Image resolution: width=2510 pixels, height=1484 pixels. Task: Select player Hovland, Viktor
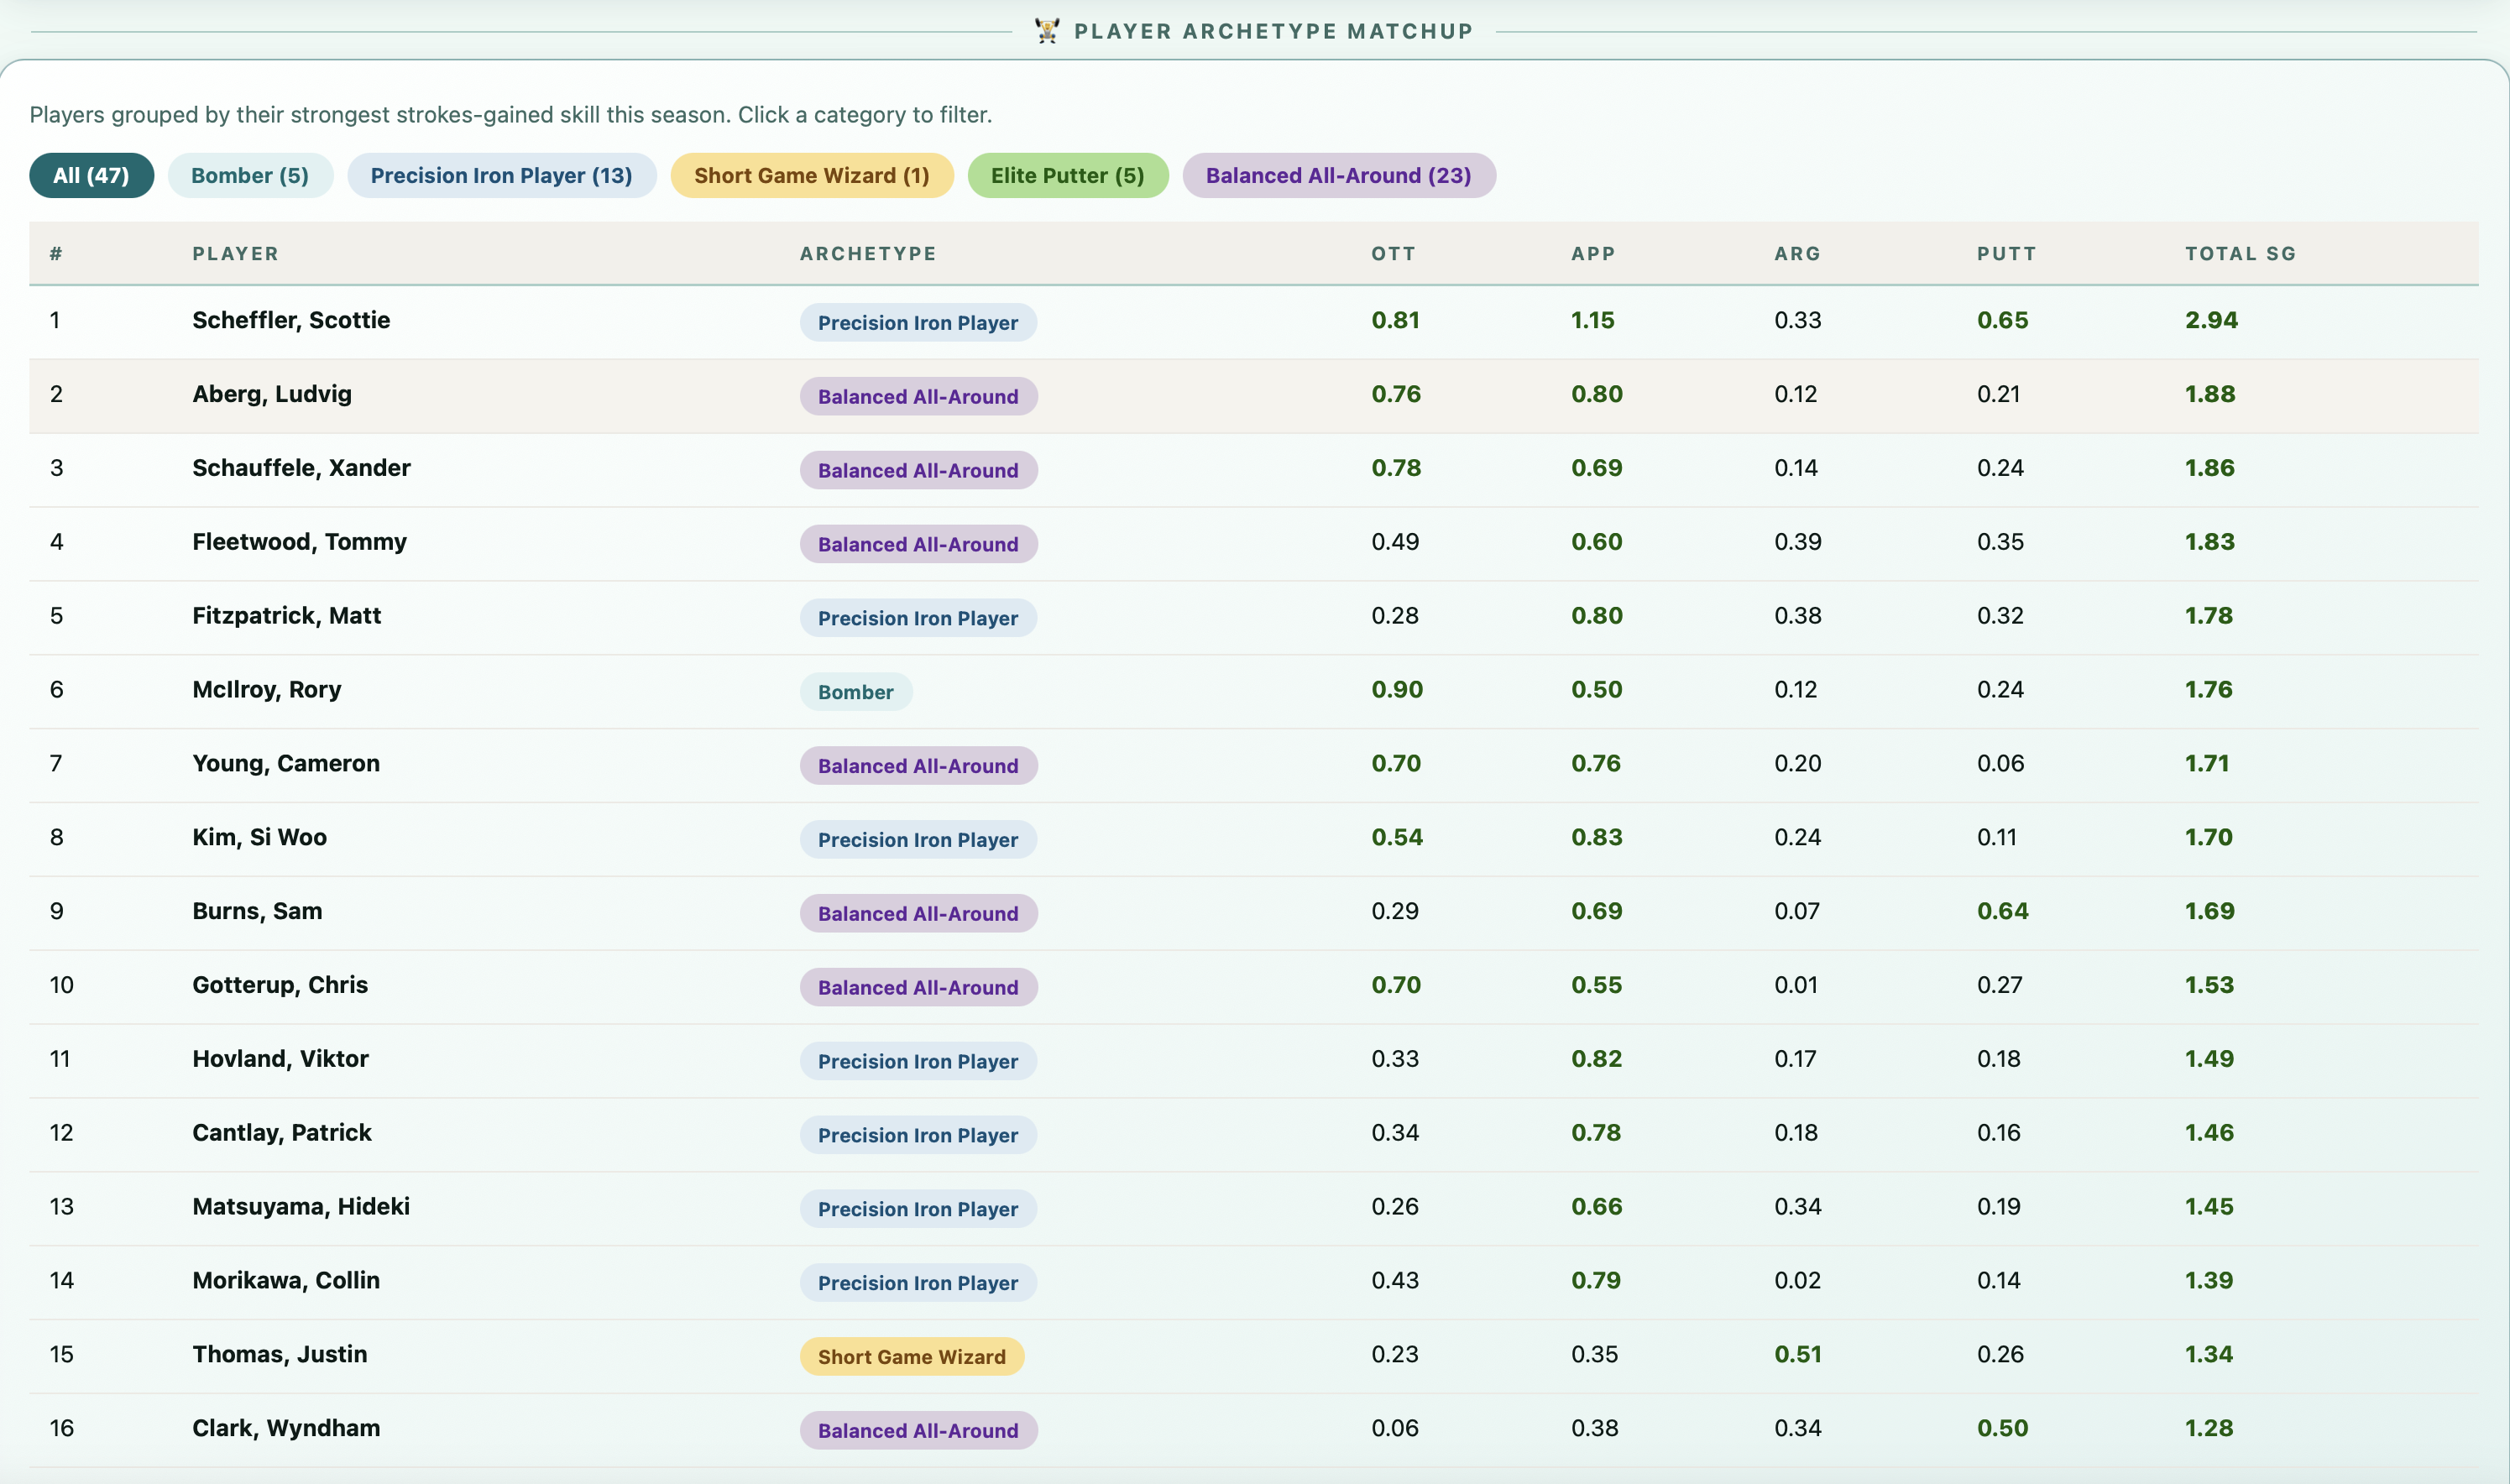point(280,1059)
